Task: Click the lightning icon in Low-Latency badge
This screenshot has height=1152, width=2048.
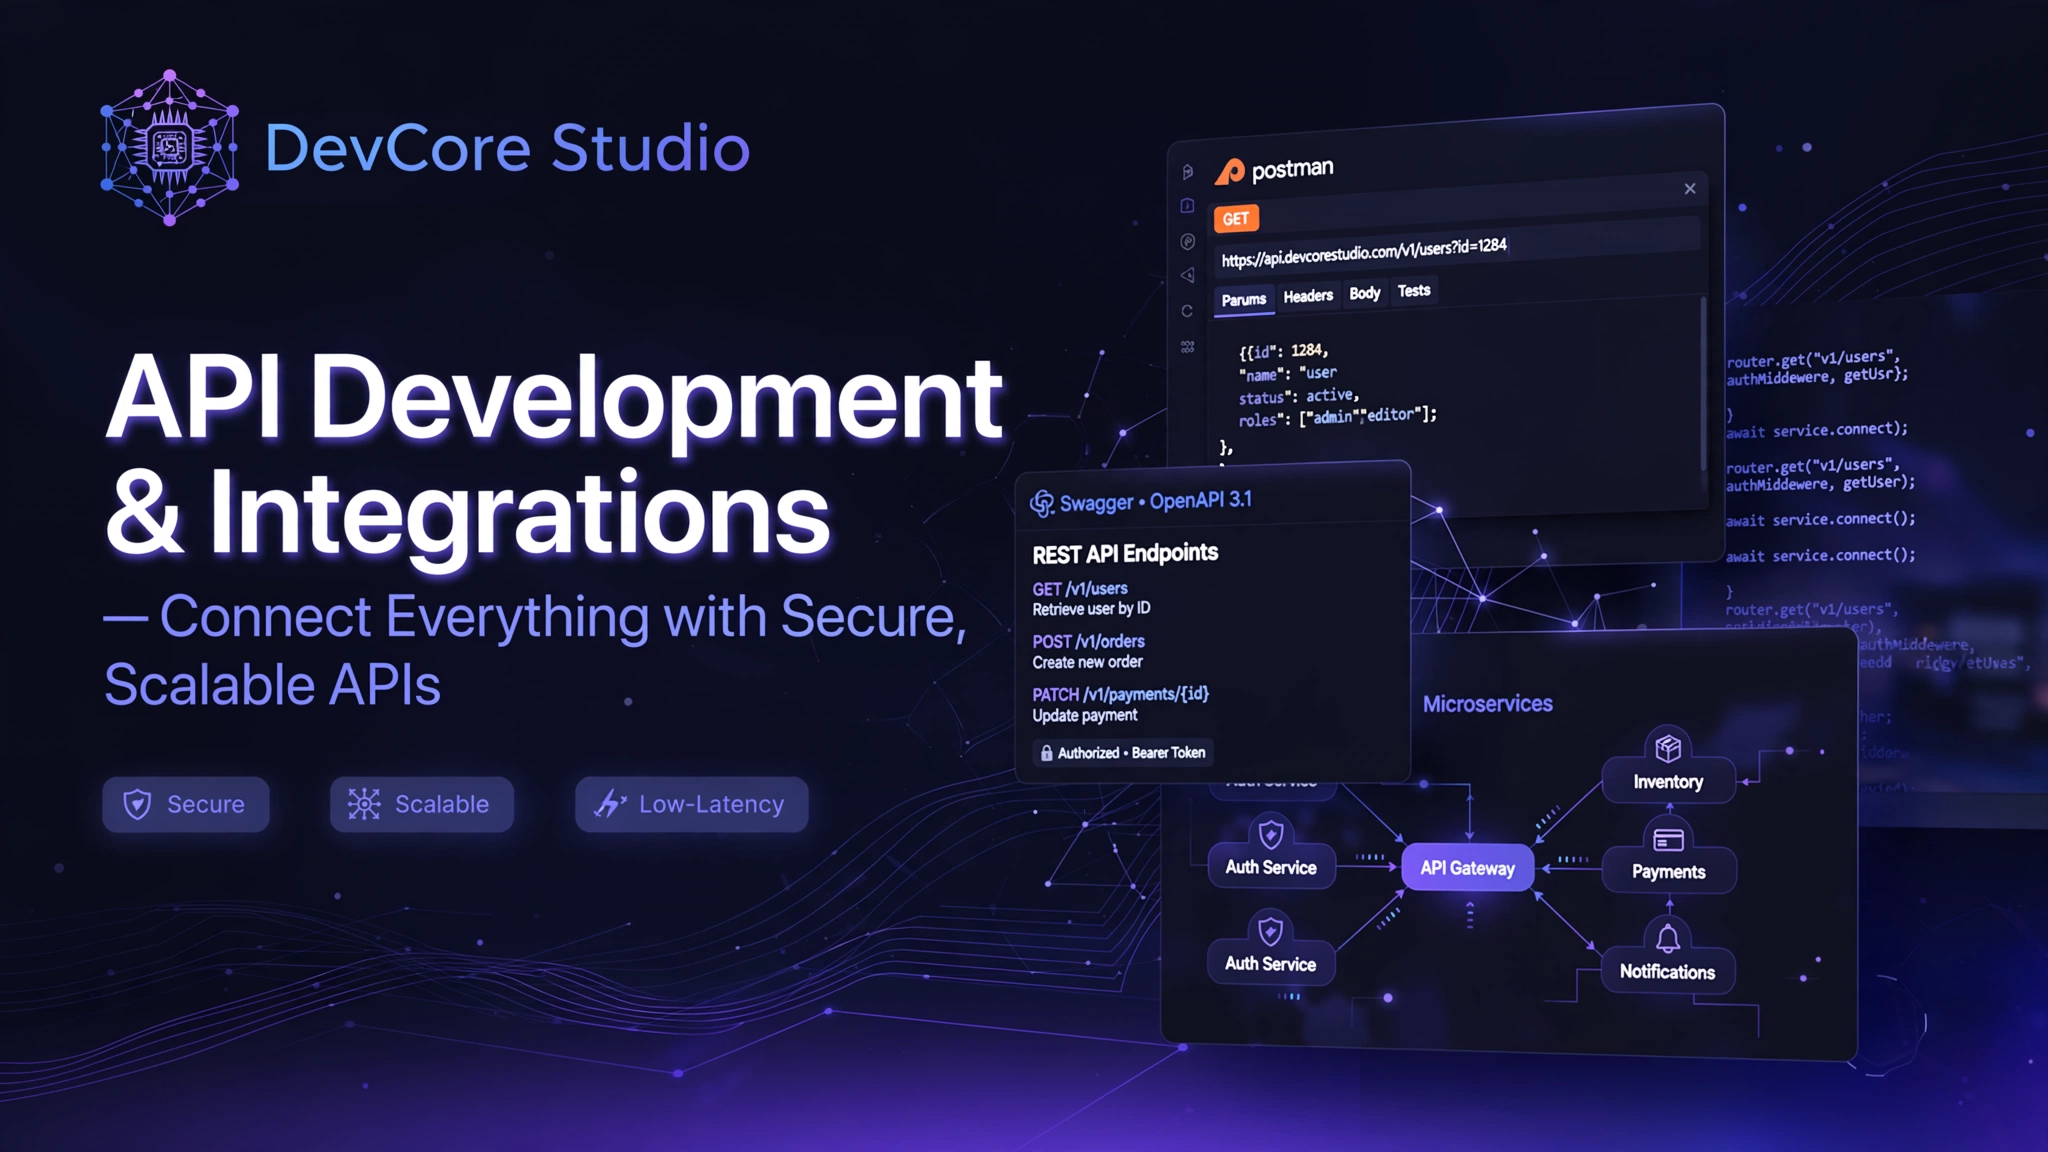Action: [610, 803]
